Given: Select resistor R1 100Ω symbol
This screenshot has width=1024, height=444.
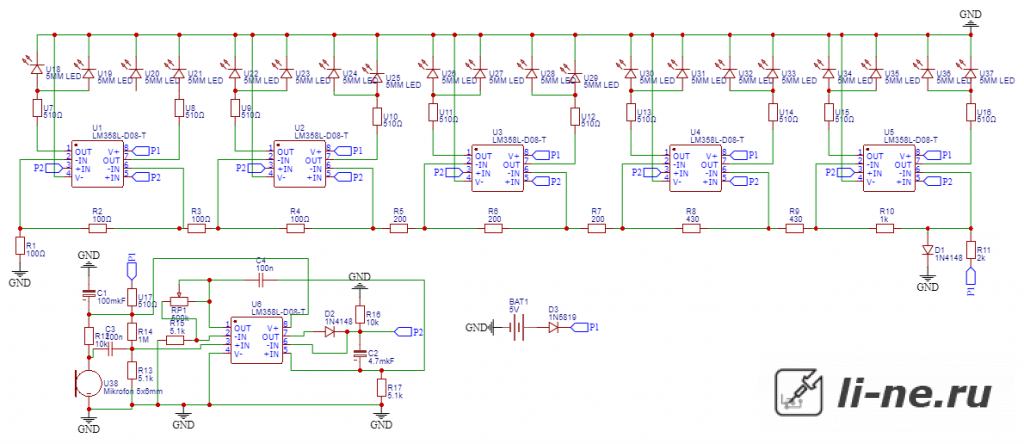Looking at the screenshot, I should pyautogui.click(x=20, y=246).
